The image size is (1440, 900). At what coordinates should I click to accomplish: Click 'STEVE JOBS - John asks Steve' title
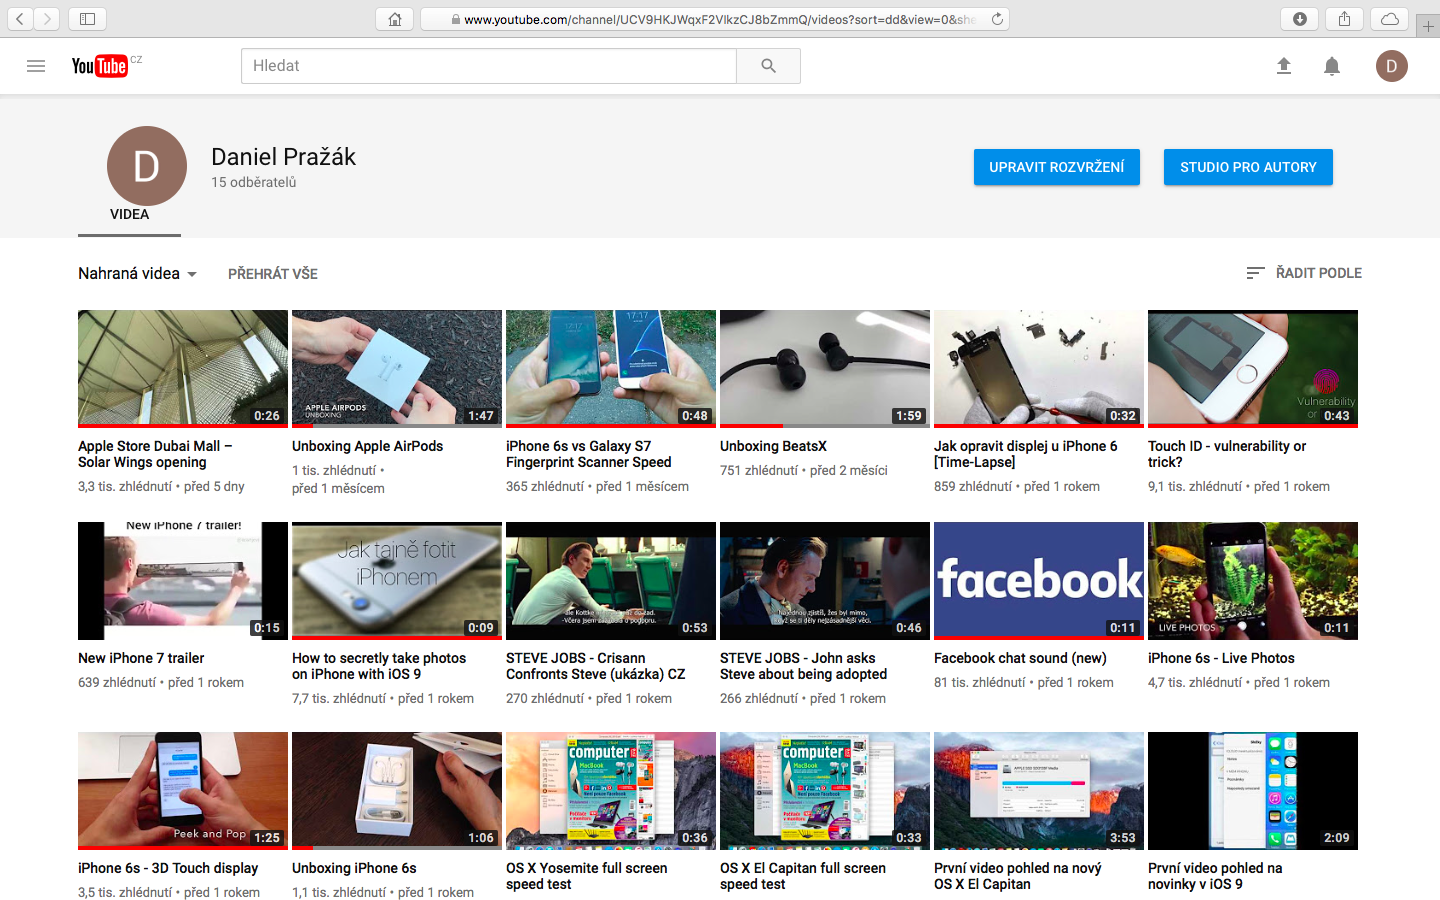click(804, 666)
